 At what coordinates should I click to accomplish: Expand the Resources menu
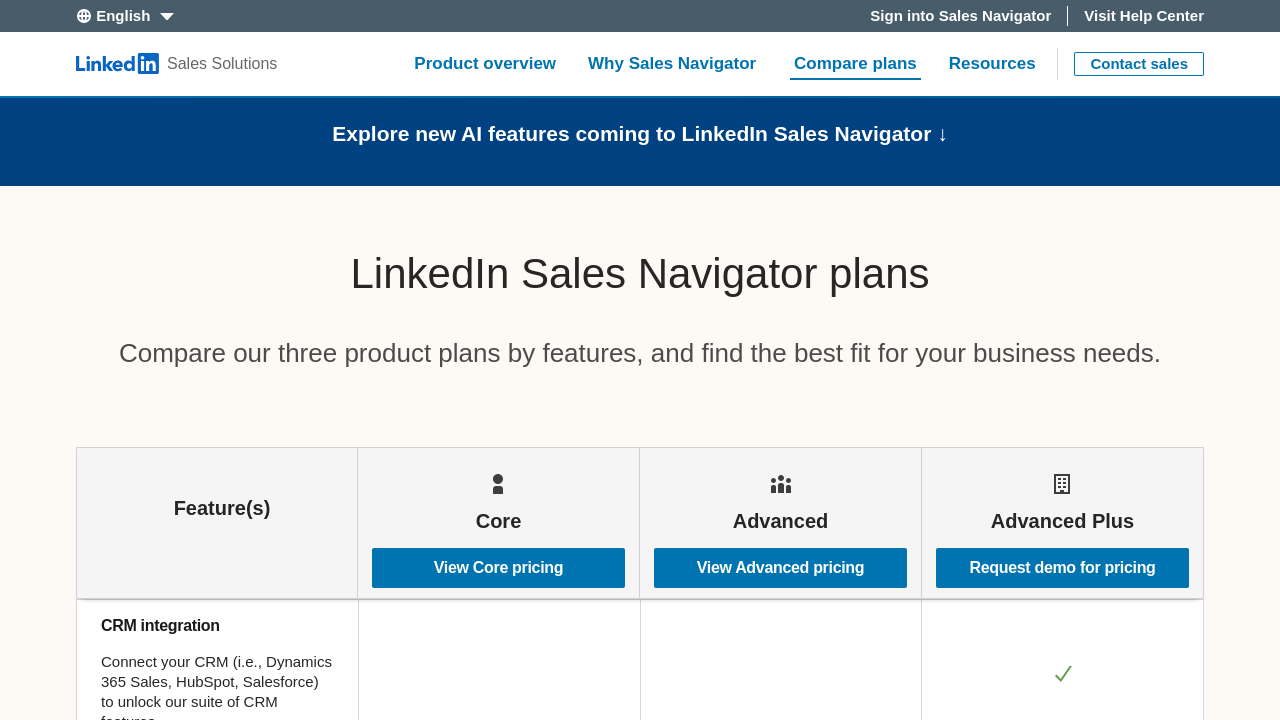point(992,62)
